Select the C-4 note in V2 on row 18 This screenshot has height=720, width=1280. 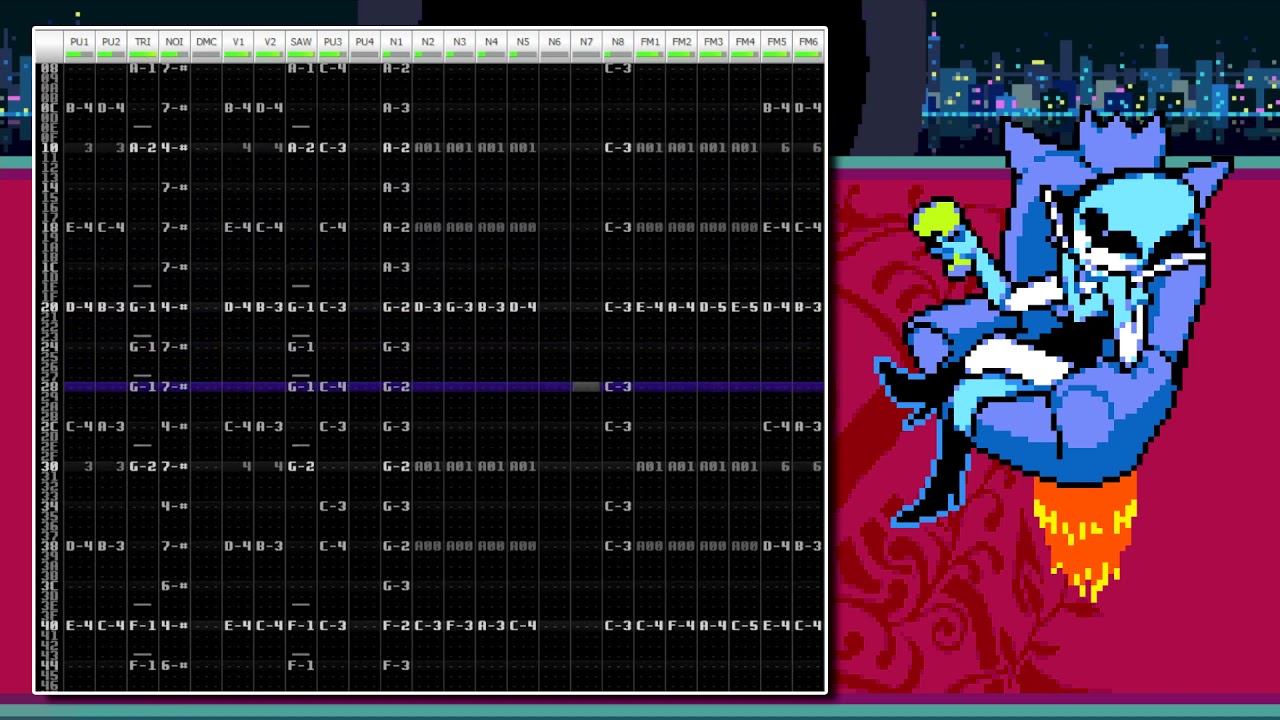(270, 227)
